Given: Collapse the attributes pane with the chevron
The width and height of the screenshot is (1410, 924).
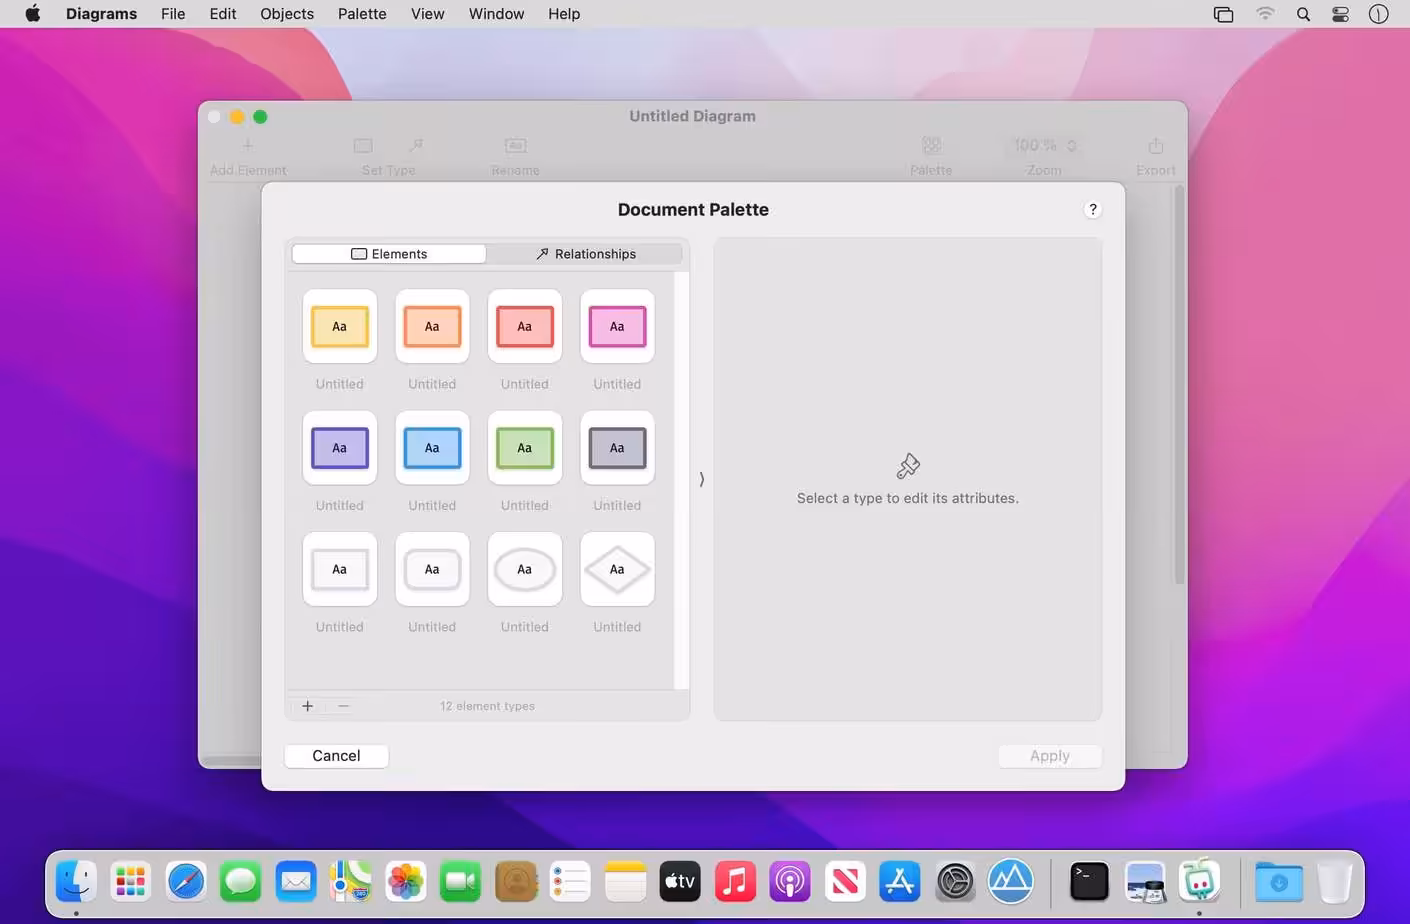Looking at the screenshot, I should click(x=702, y=479).
